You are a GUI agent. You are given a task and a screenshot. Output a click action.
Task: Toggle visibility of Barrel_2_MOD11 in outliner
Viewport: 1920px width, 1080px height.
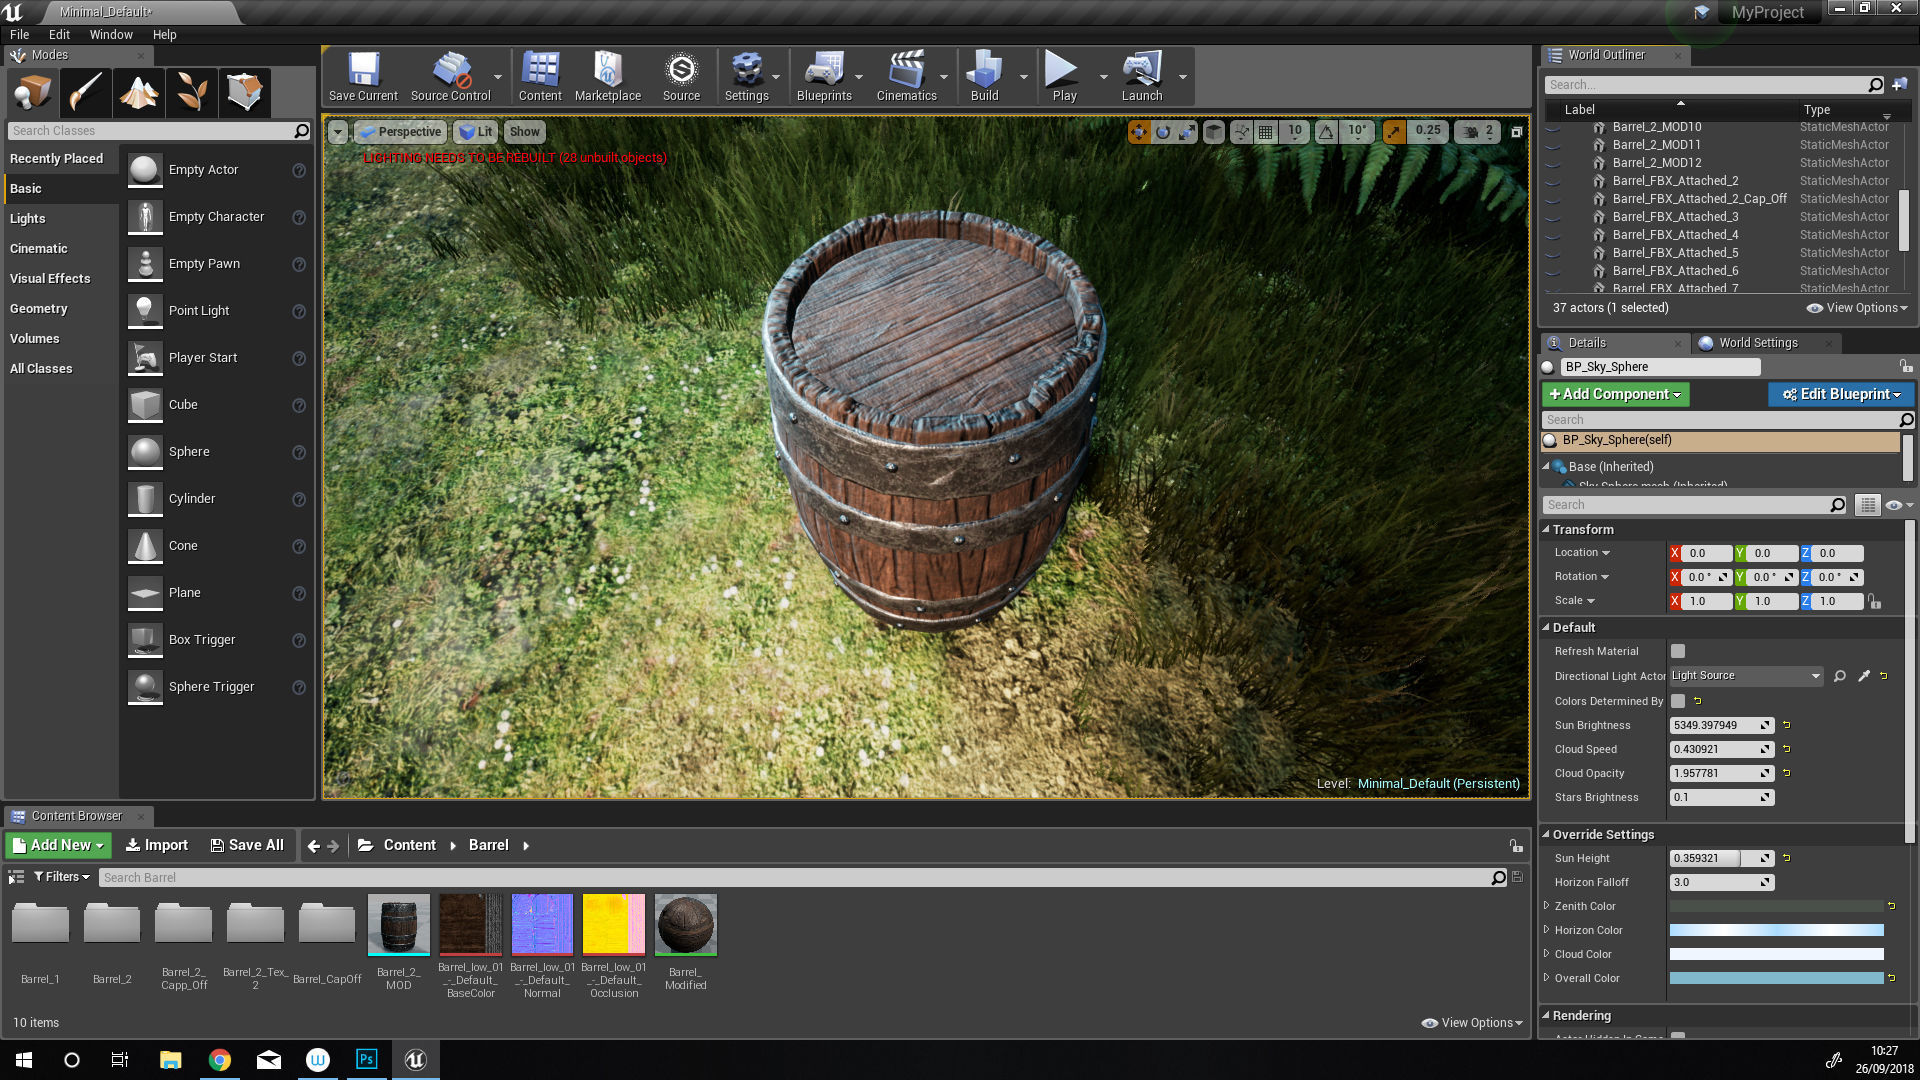[1553, 145]
